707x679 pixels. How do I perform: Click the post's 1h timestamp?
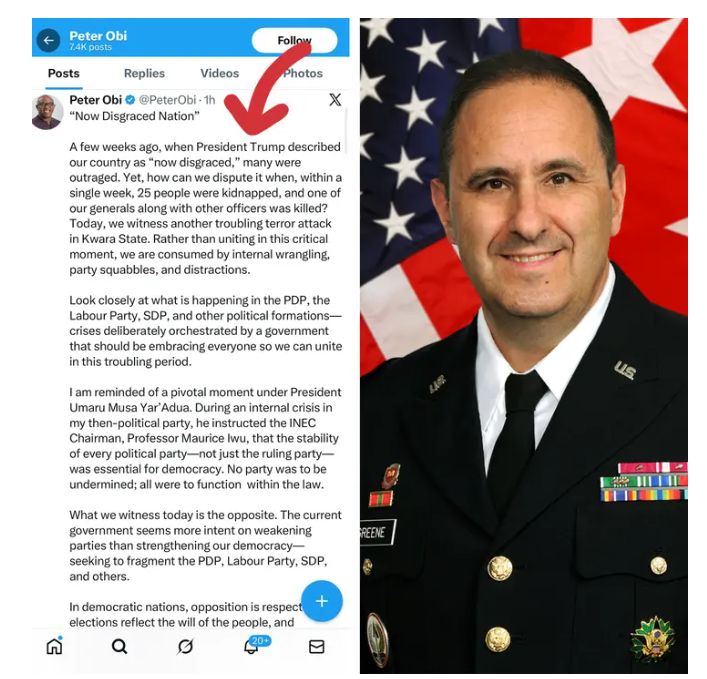(210, 100)
